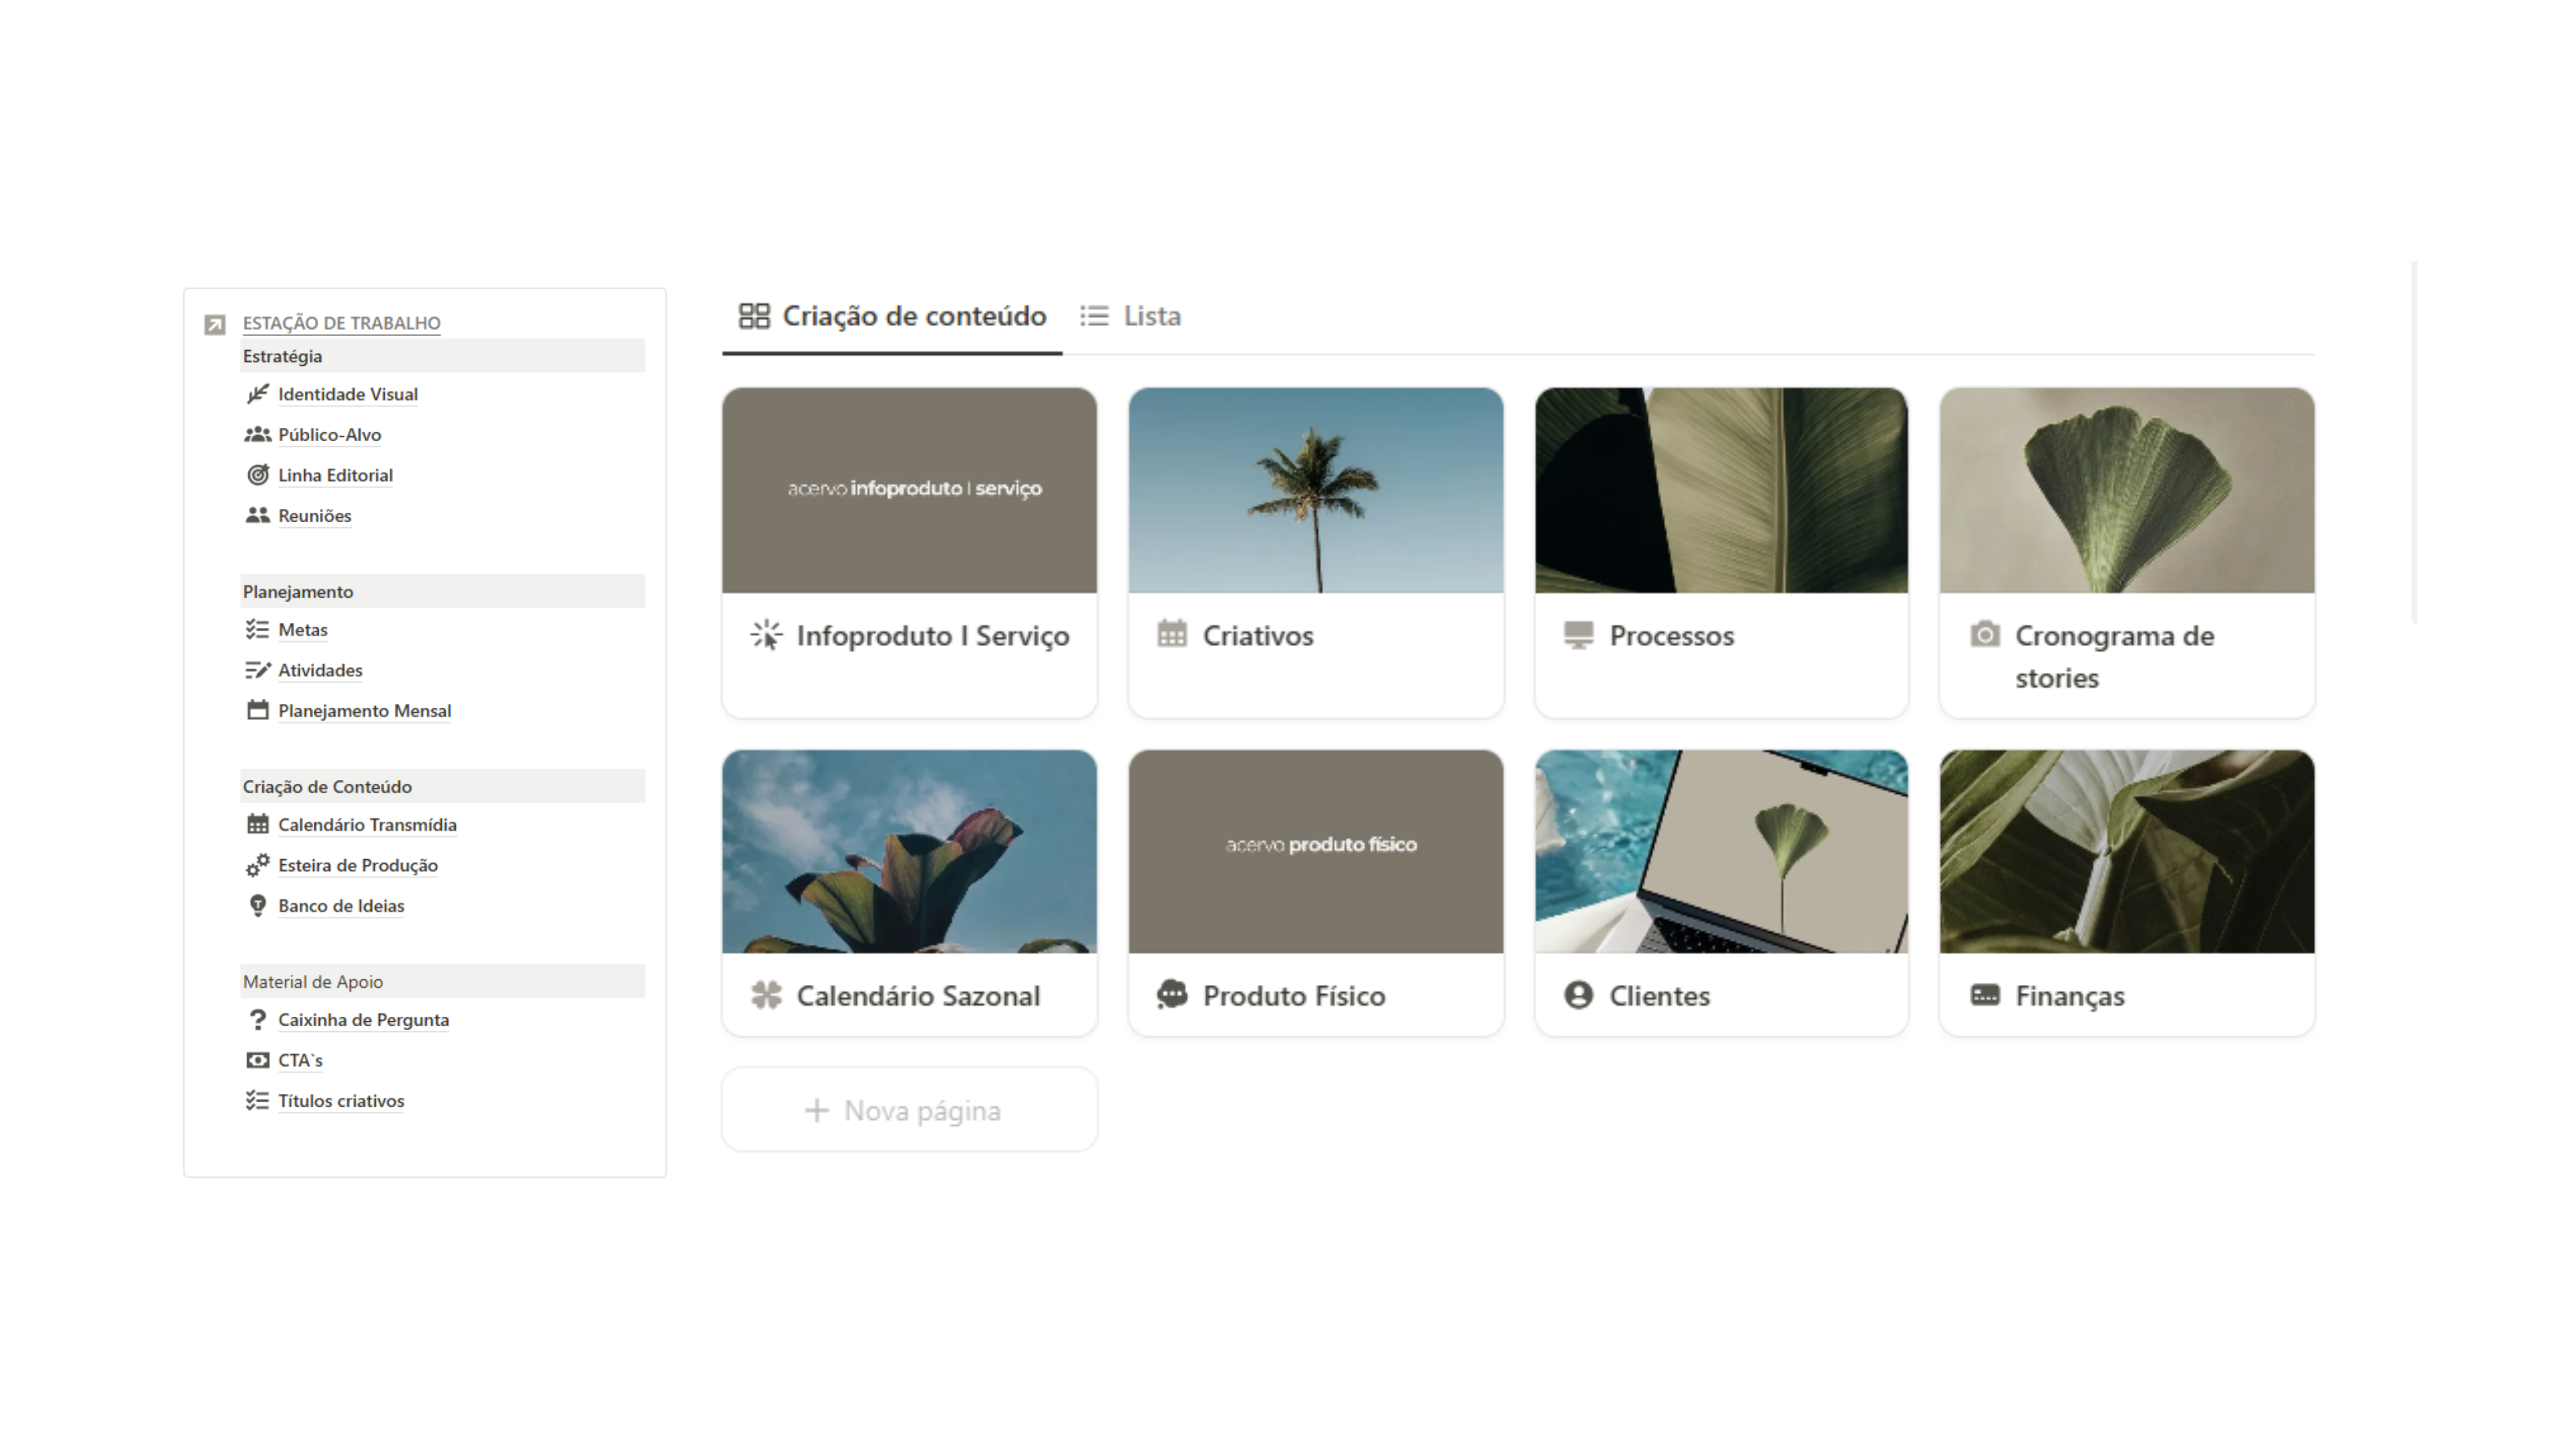This screenshot has height=1448, width=2576.
Task: Add a Nova página card
Action: point(908,1110)
